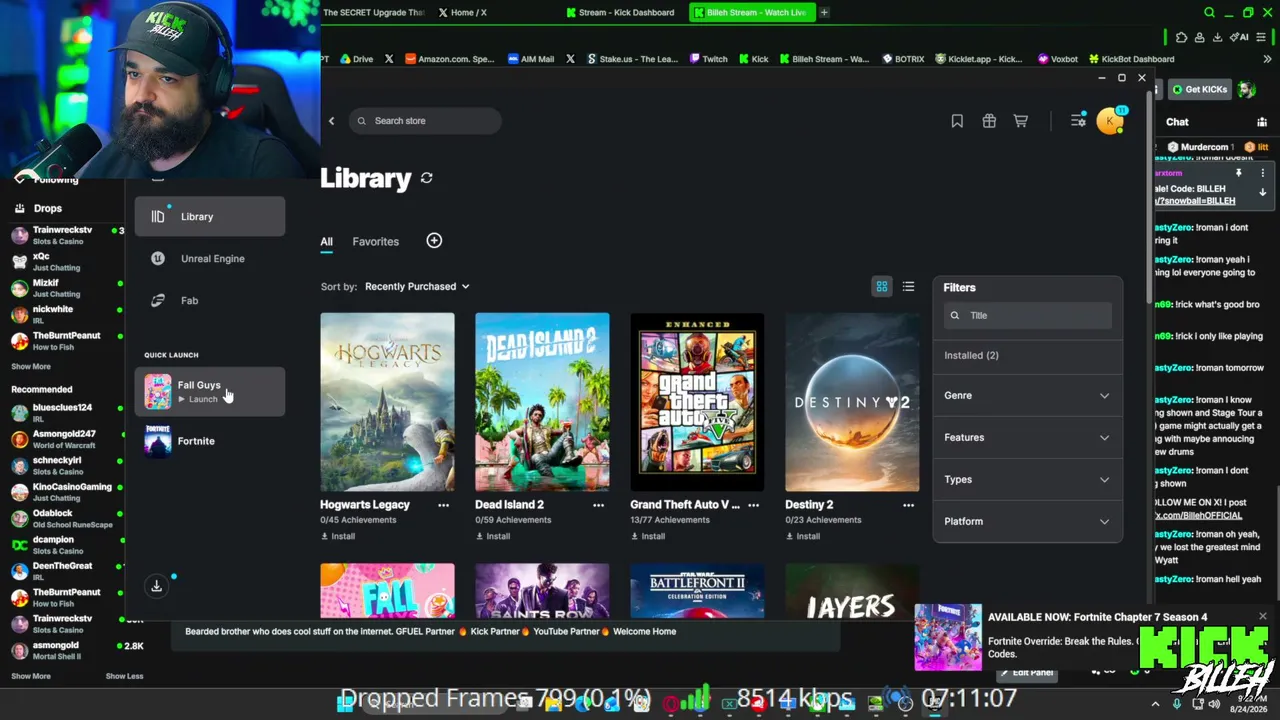This screenshot has width=1280, height=720.
Task: Open the Windows taskbar volume icon
Action: (x=1214, y=704)
